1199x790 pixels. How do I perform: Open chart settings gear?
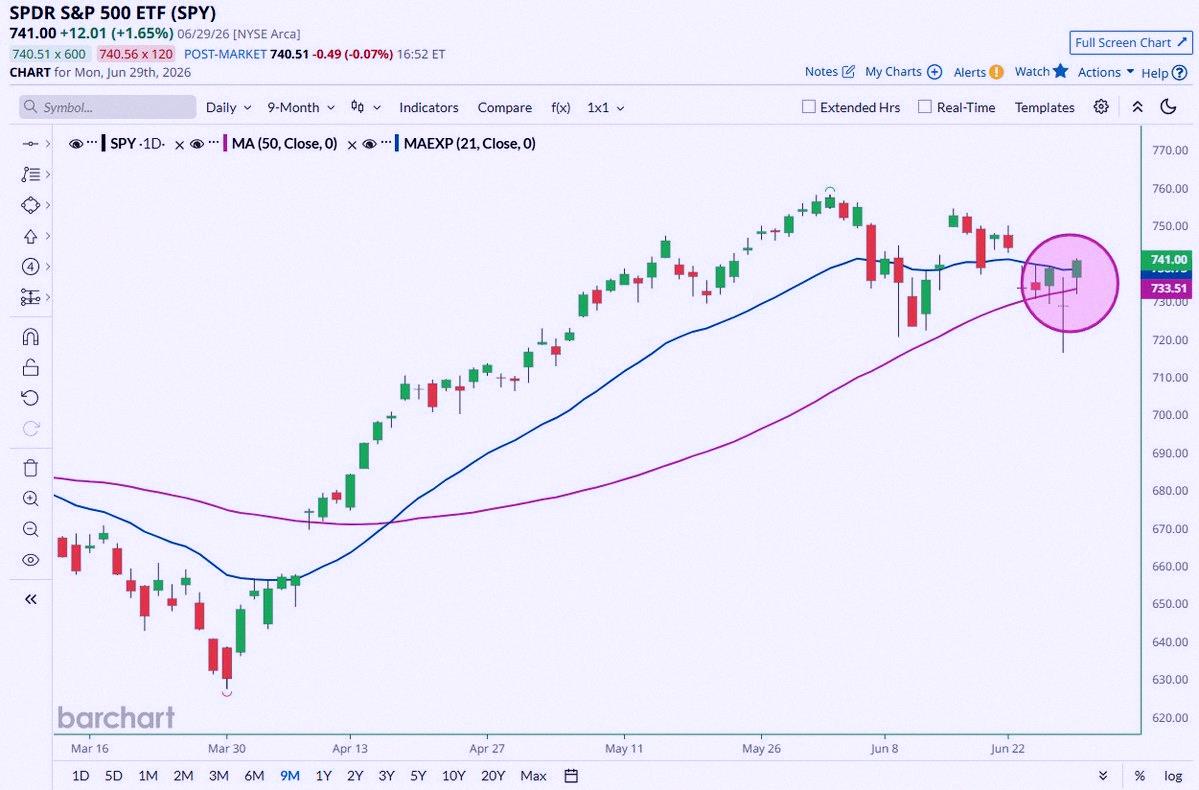click(1100, 107)
